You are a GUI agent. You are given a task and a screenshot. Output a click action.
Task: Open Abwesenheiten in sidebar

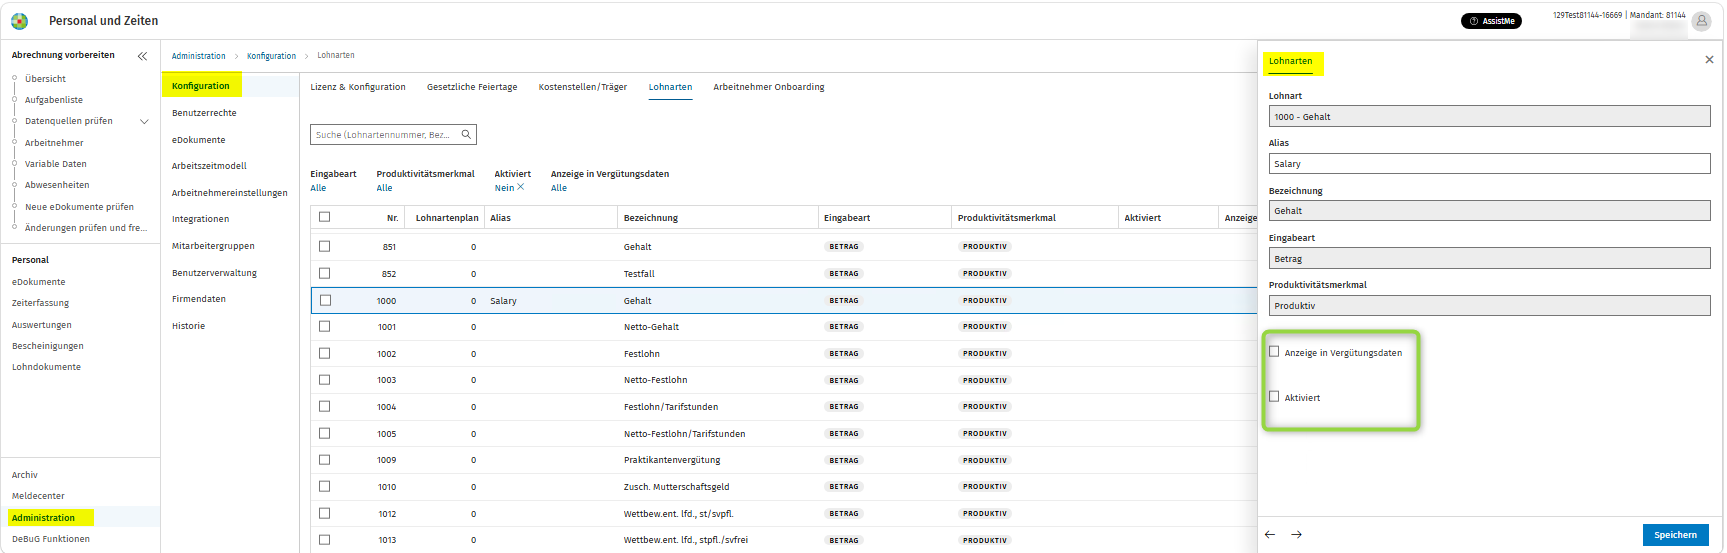(57, 185)
